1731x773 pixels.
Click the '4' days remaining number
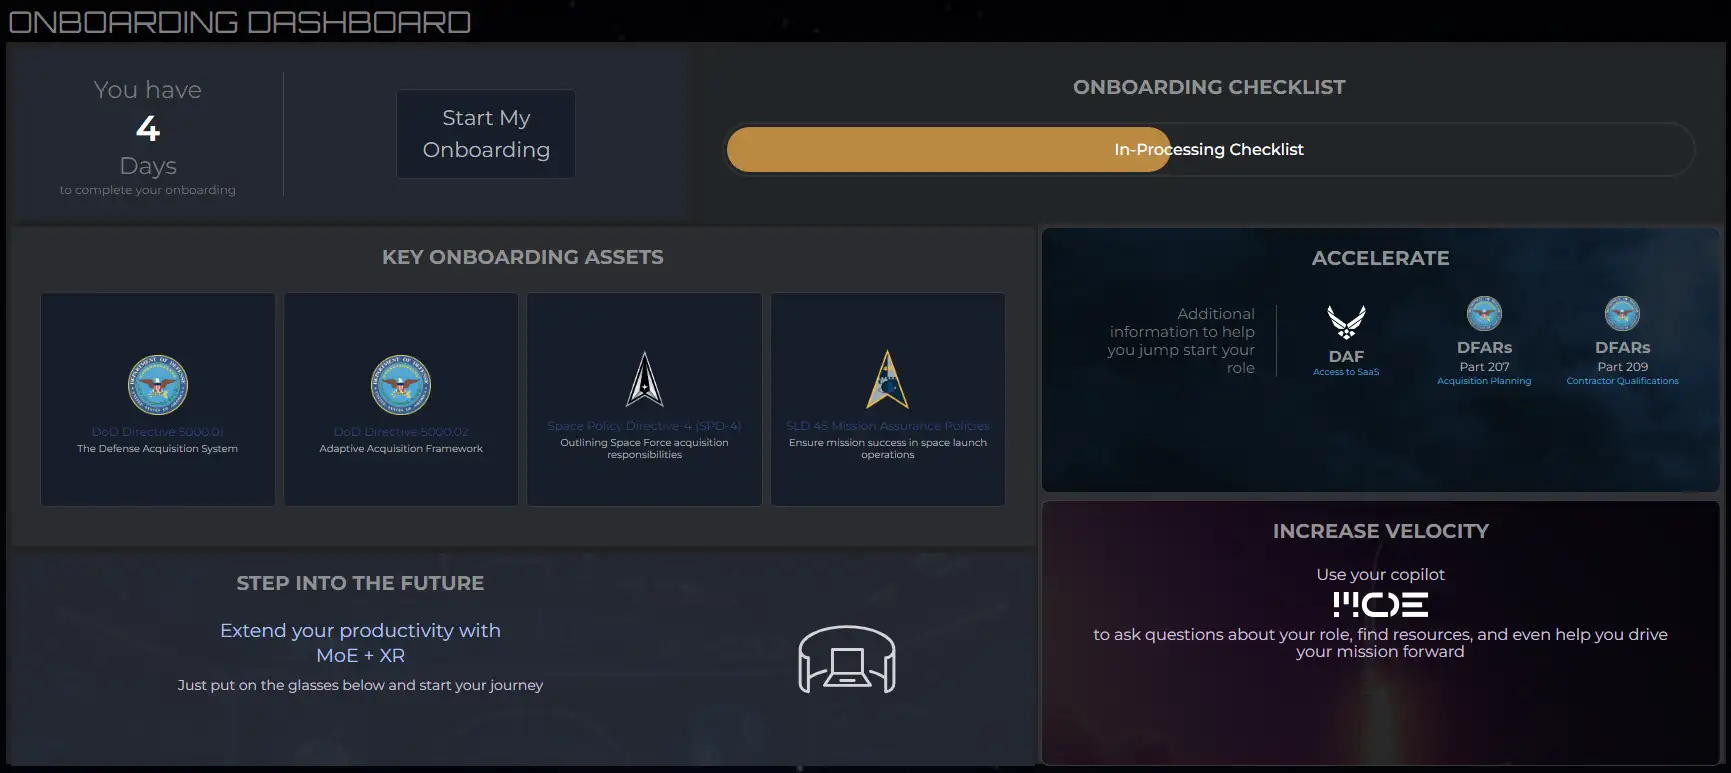(148, 128)
